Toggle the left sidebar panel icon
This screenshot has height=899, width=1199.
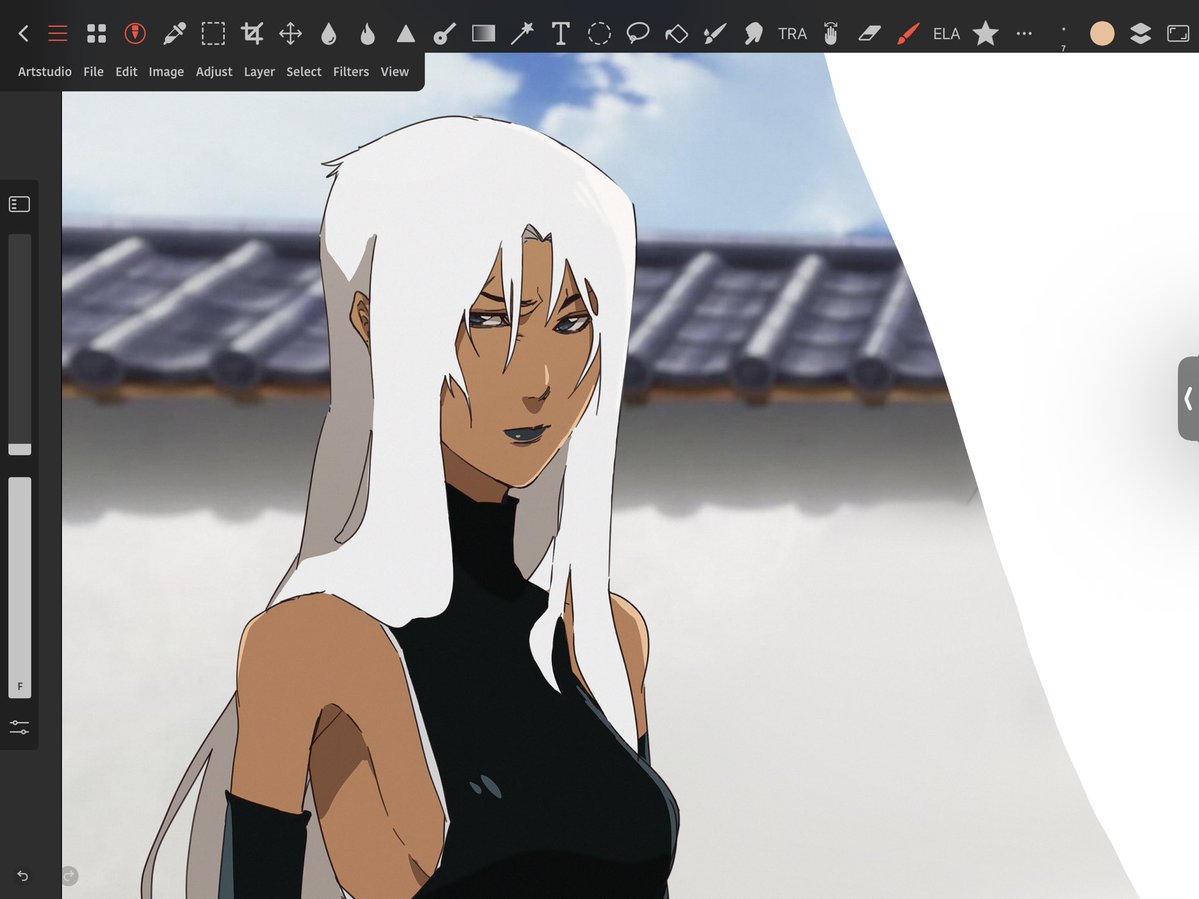[19, 204]
